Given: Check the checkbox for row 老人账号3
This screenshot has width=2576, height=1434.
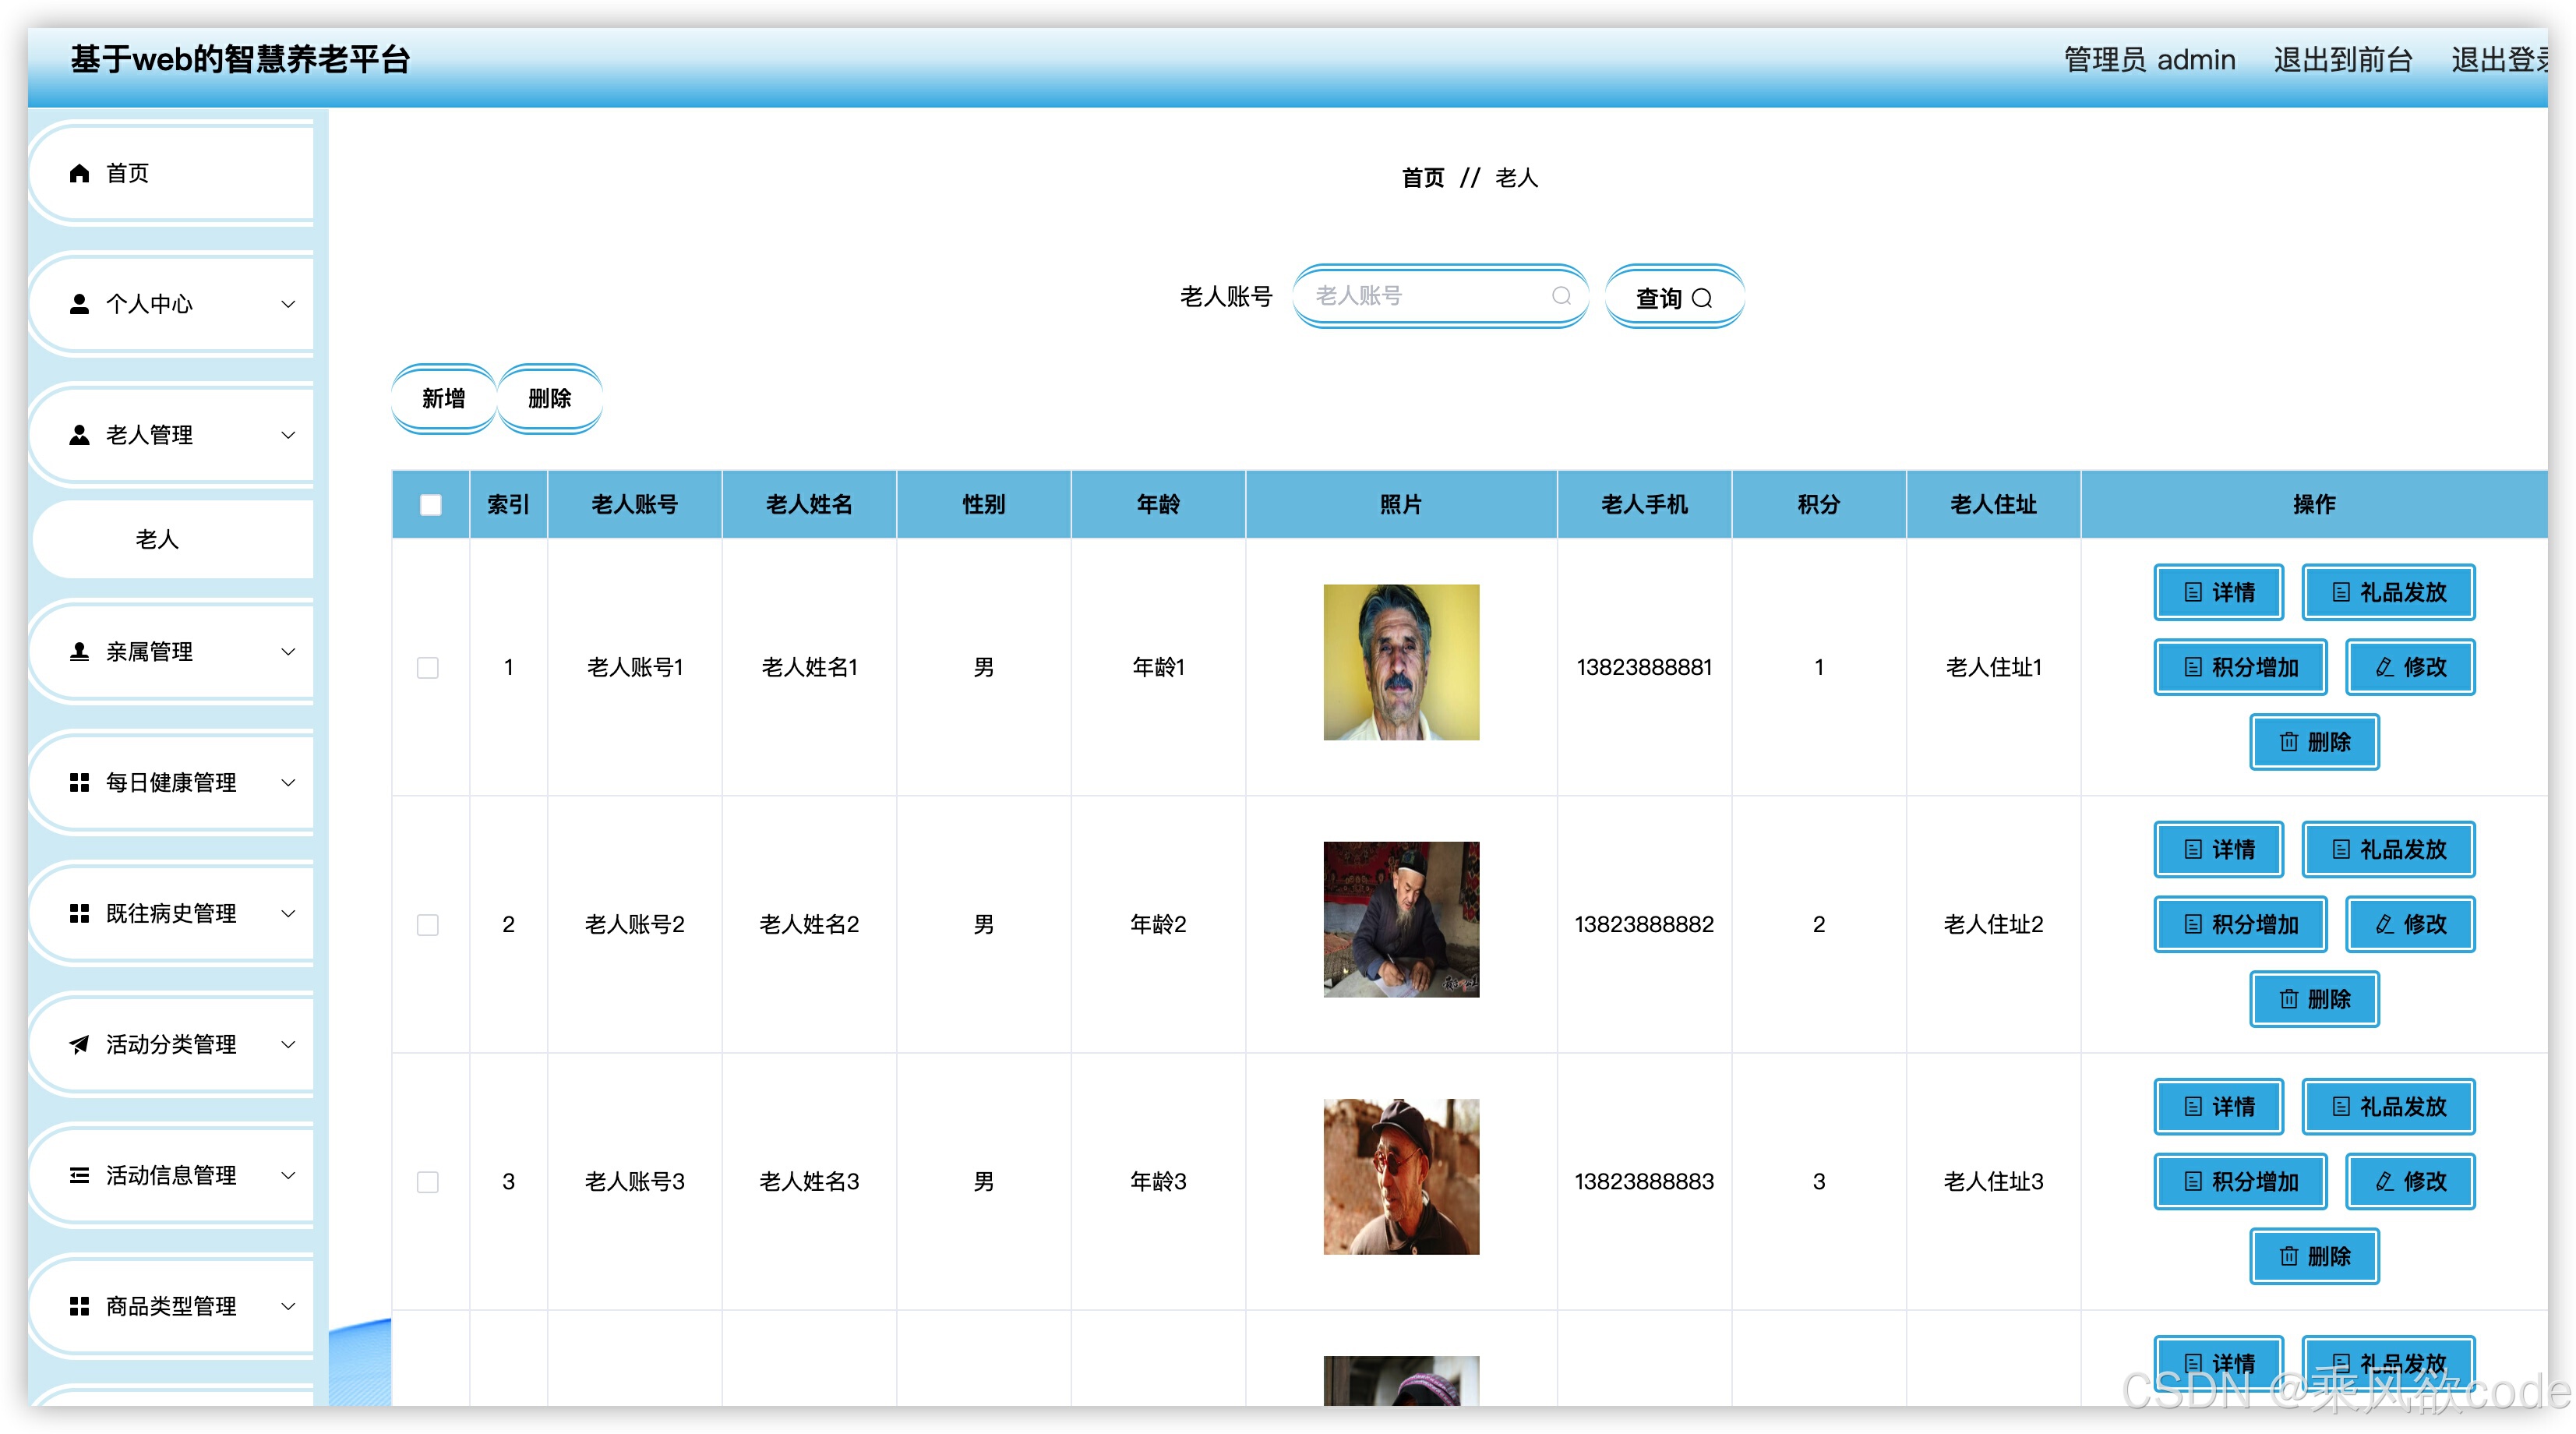Looking at the screenshot, I should (428, 1181).
